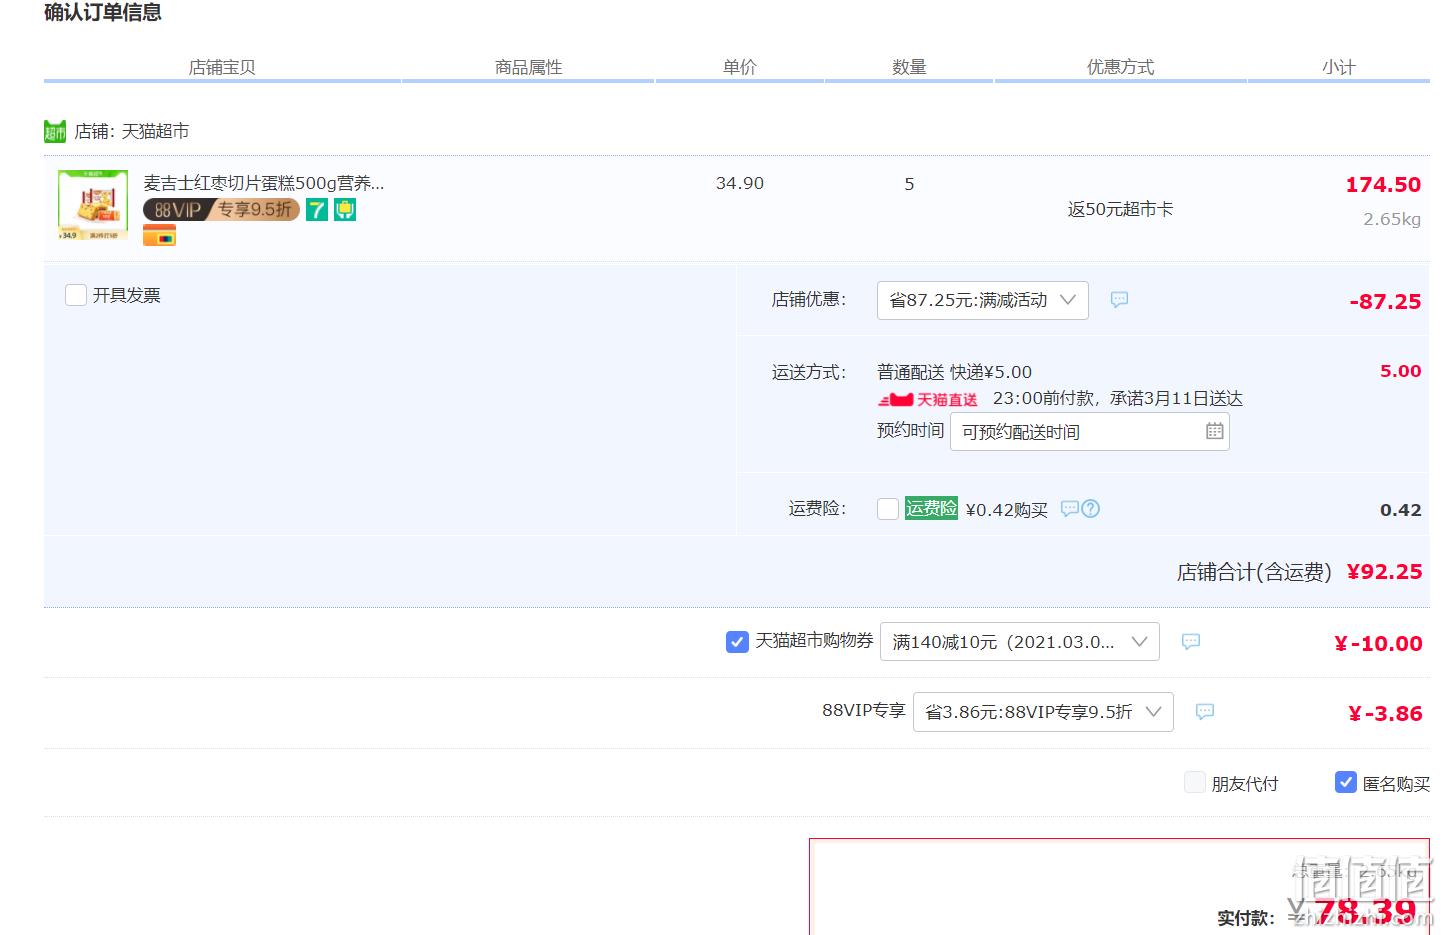Open 满140减10元 coupon dropdown
The image size is (1443, 935).
[1020, 642]
